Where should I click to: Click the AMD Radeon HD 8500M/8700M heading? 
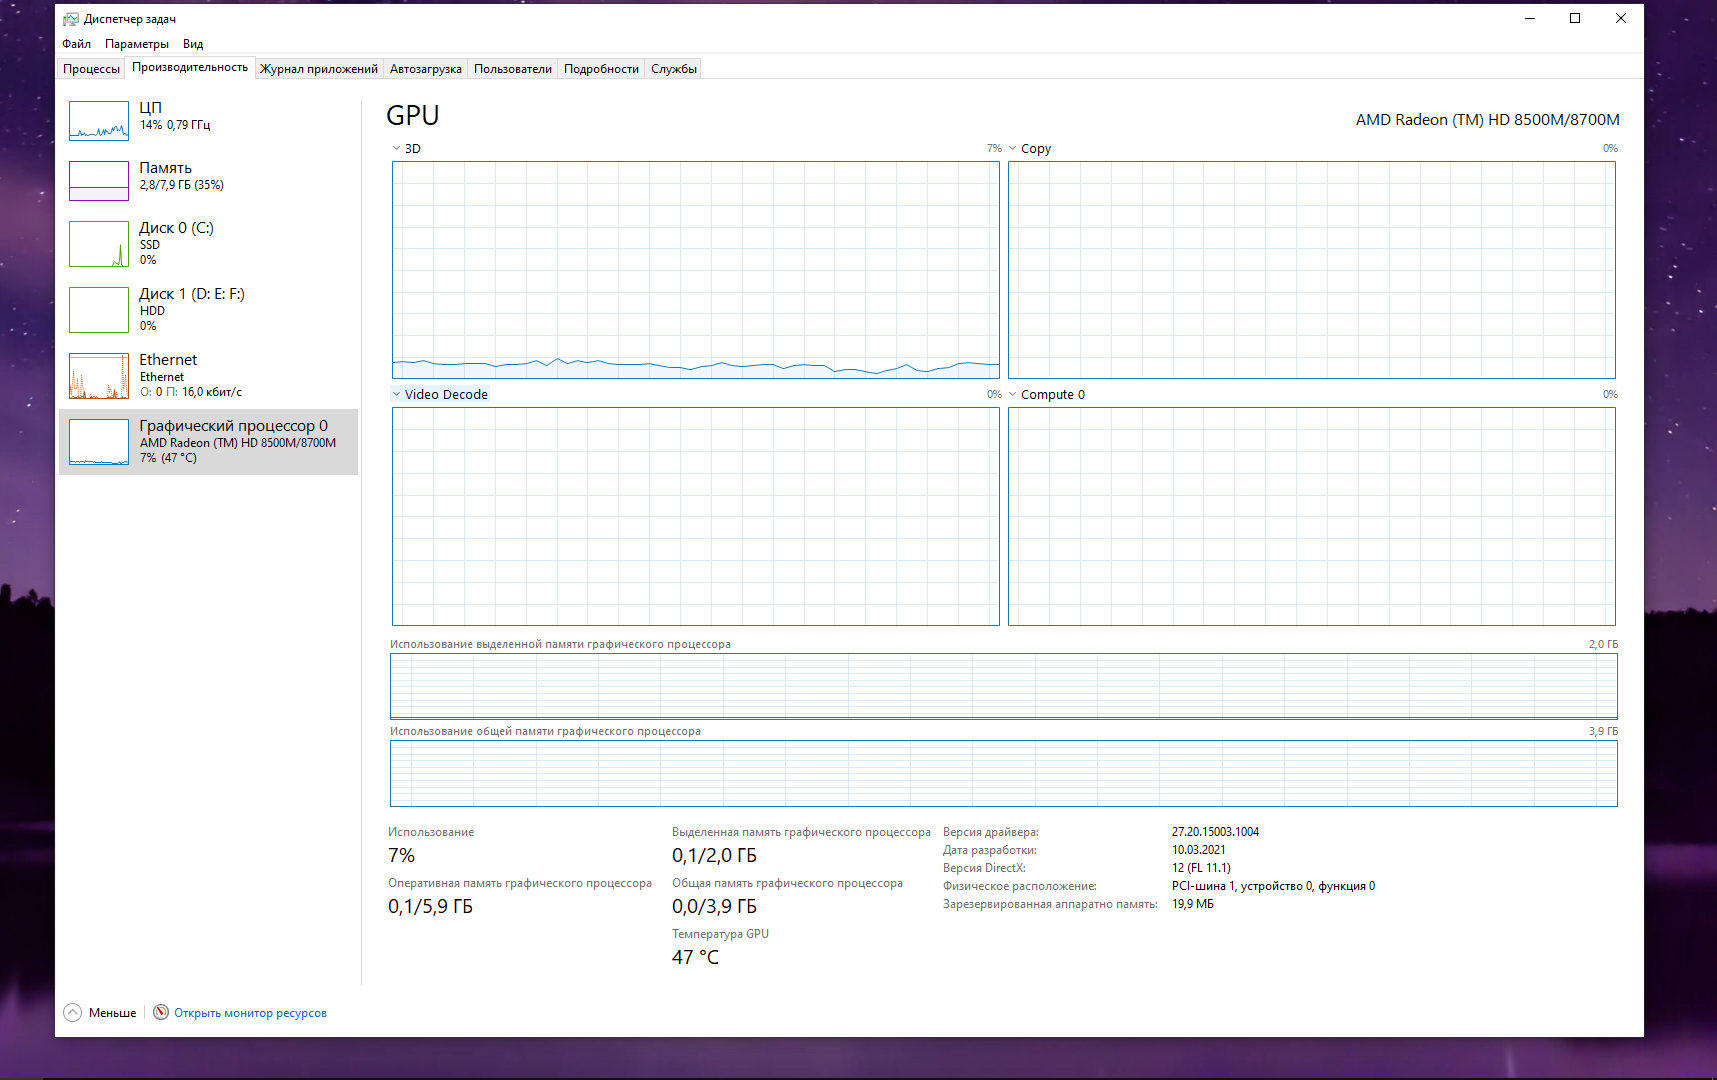(1487, 120)
